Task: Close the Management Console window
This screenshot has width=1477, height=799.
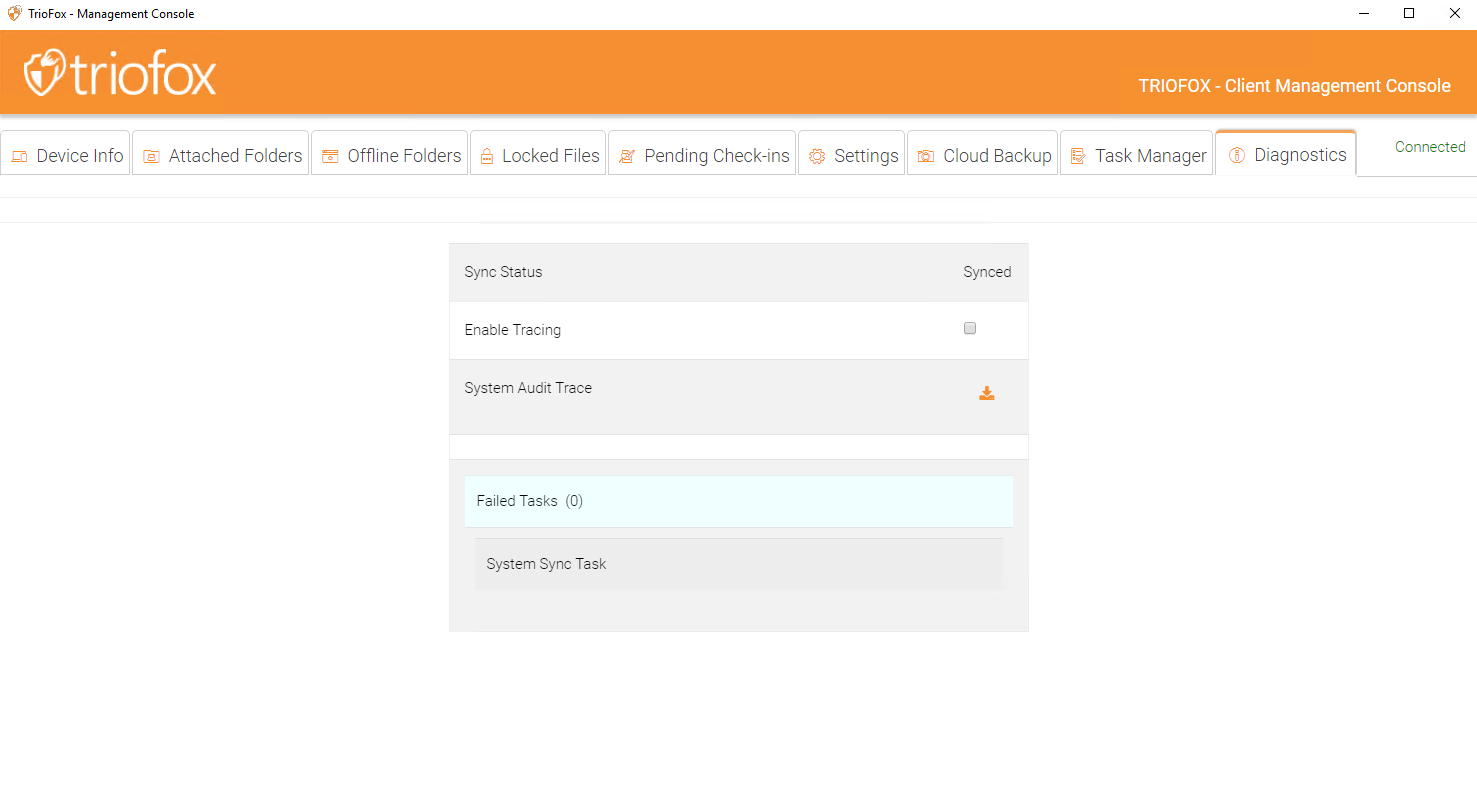Action: [1455, 14]
